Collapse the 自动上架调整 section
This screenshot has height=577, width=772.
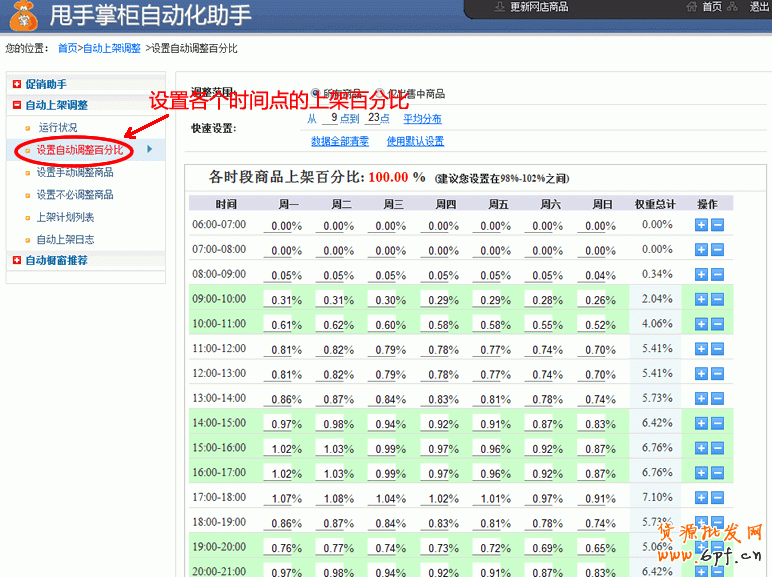pos(17,105)
